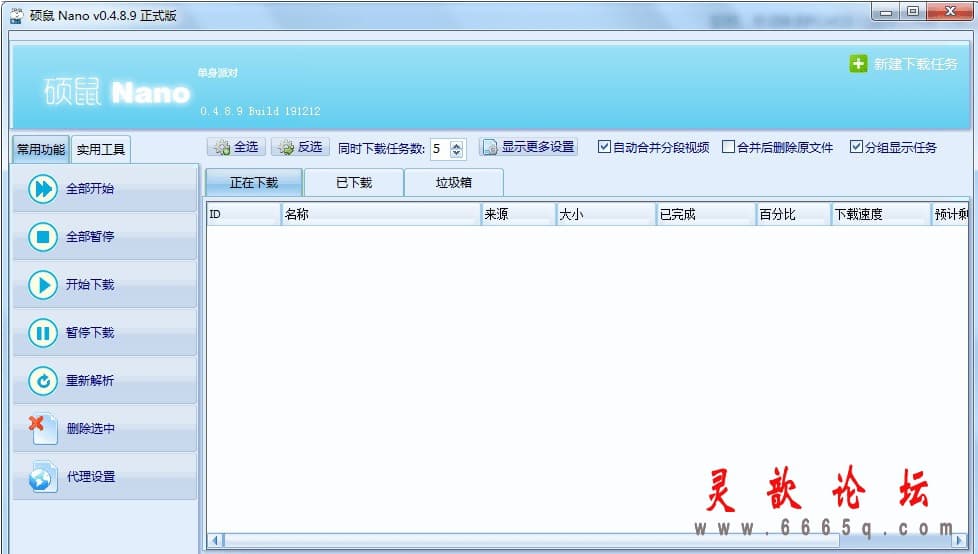
Task: Sort by the 大小 column header
Action: (x=606, y=214)
